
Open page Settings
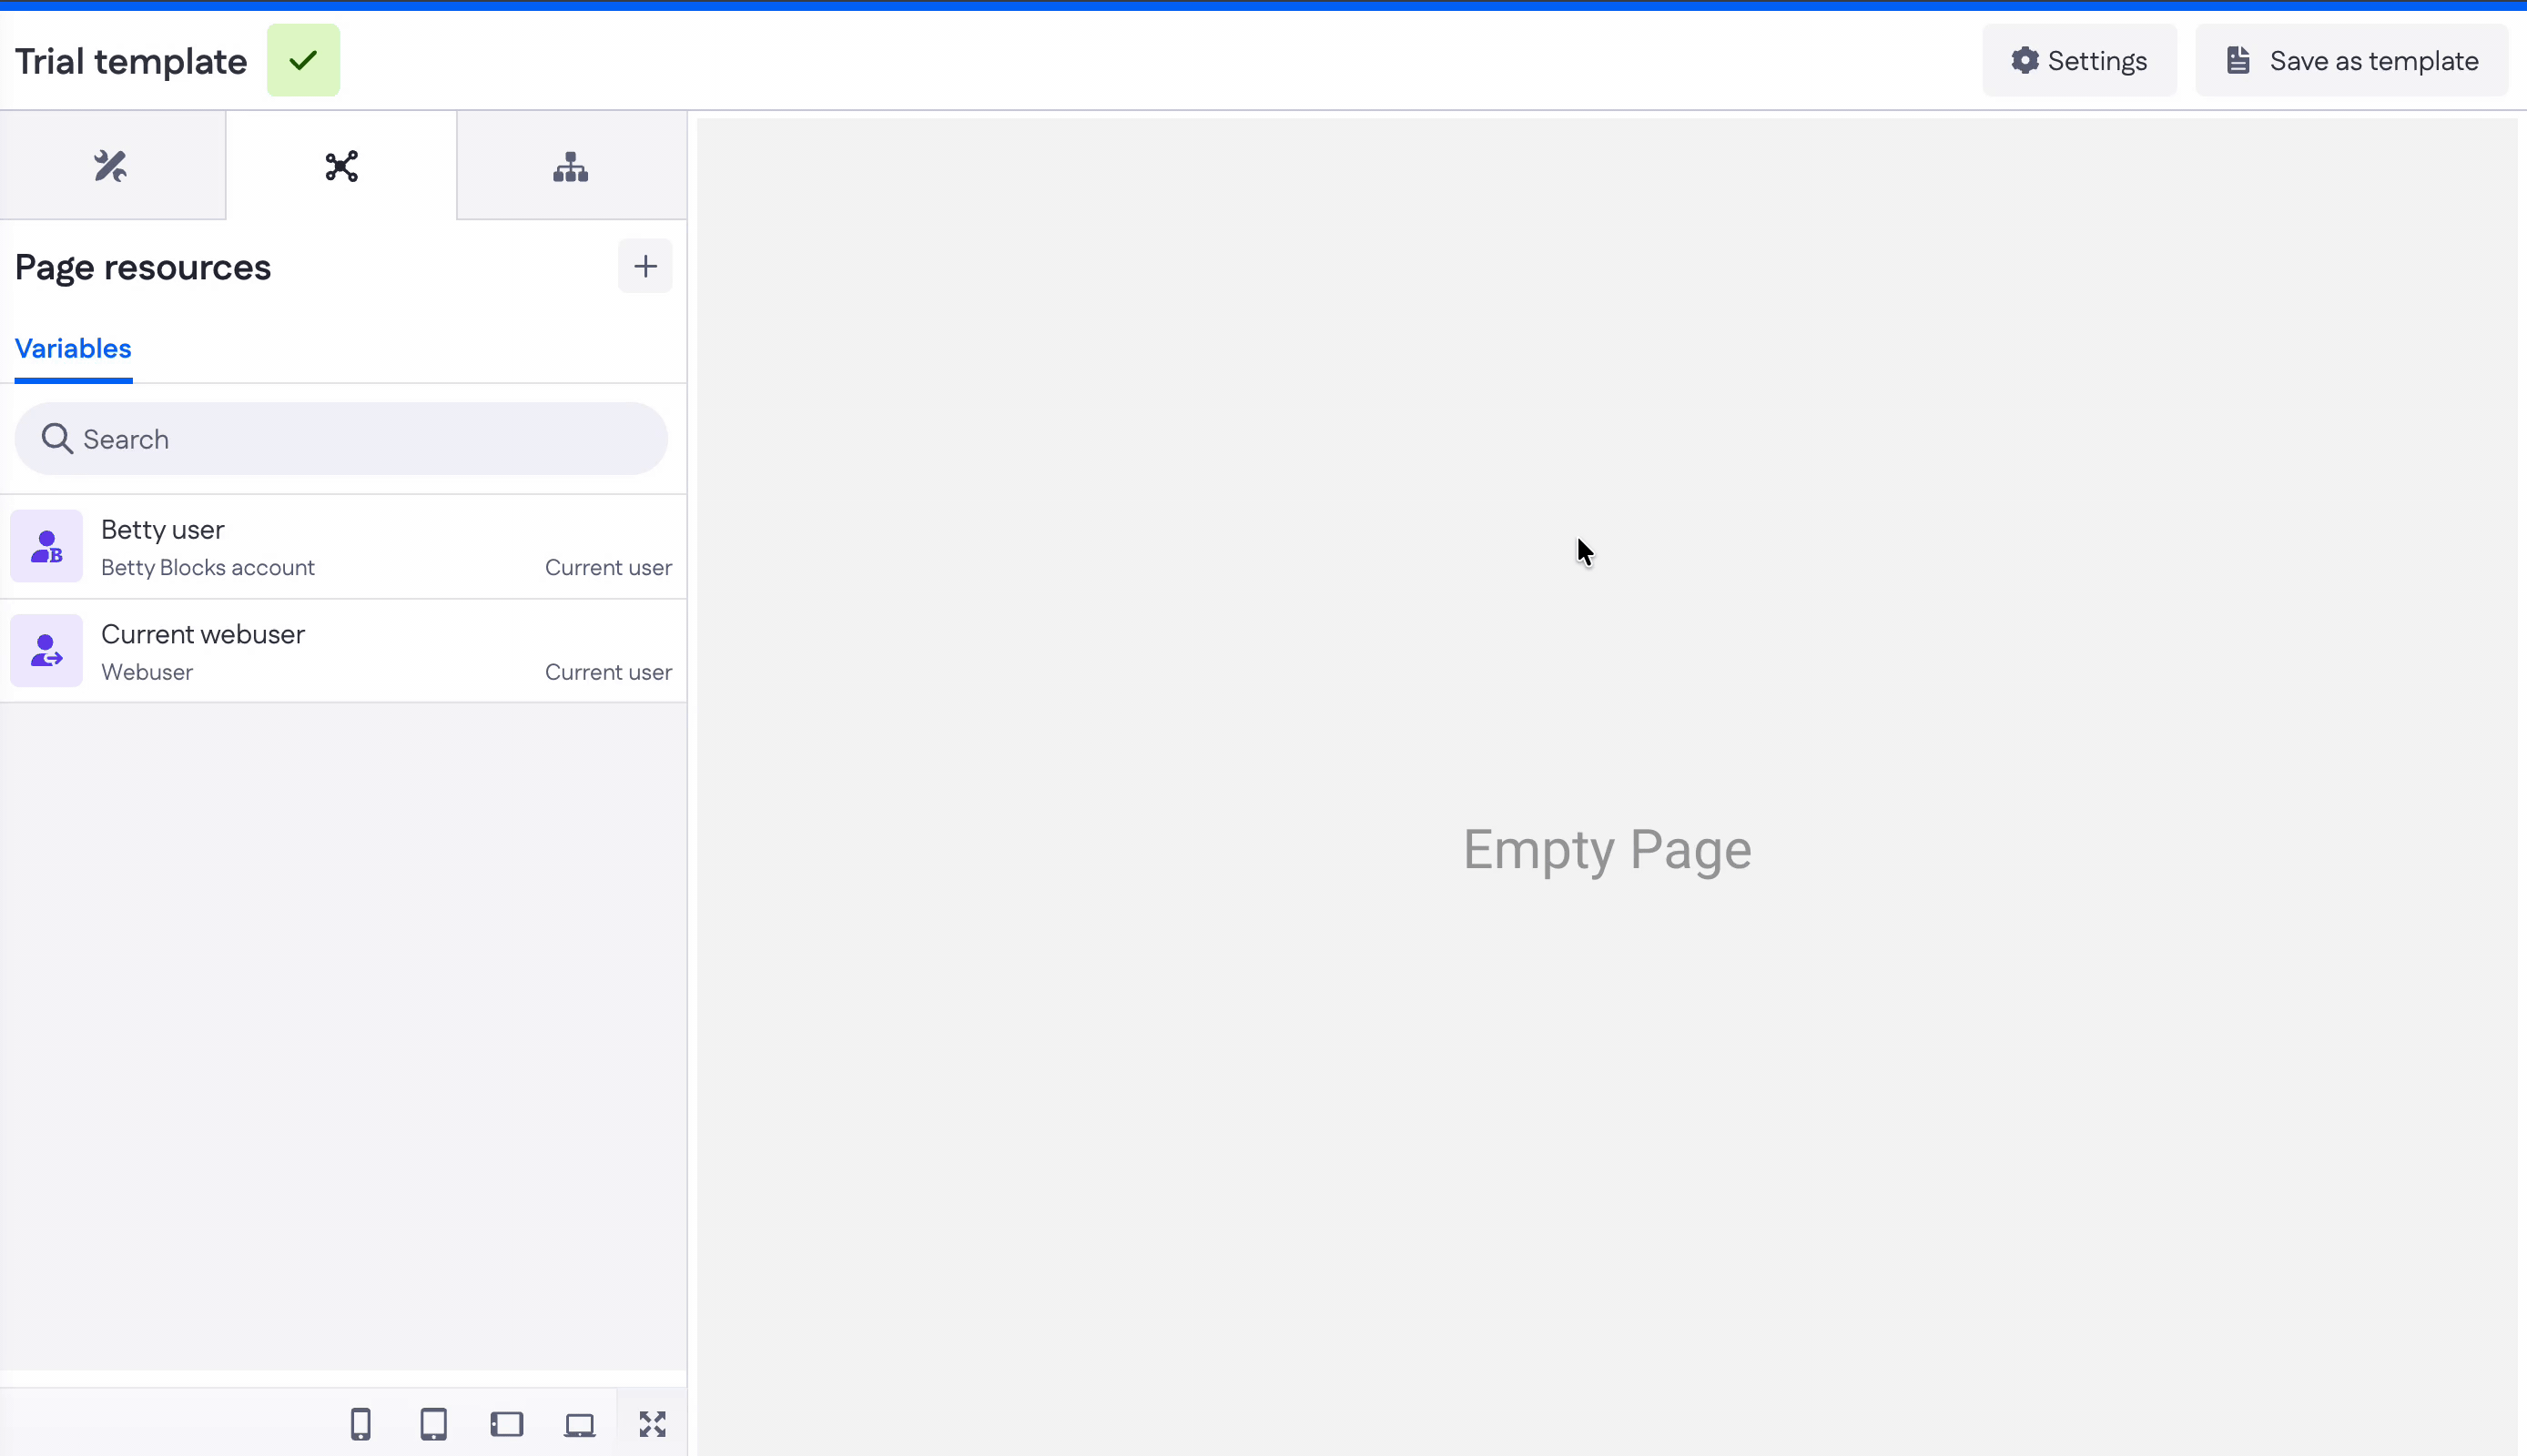coord(2079,60)
